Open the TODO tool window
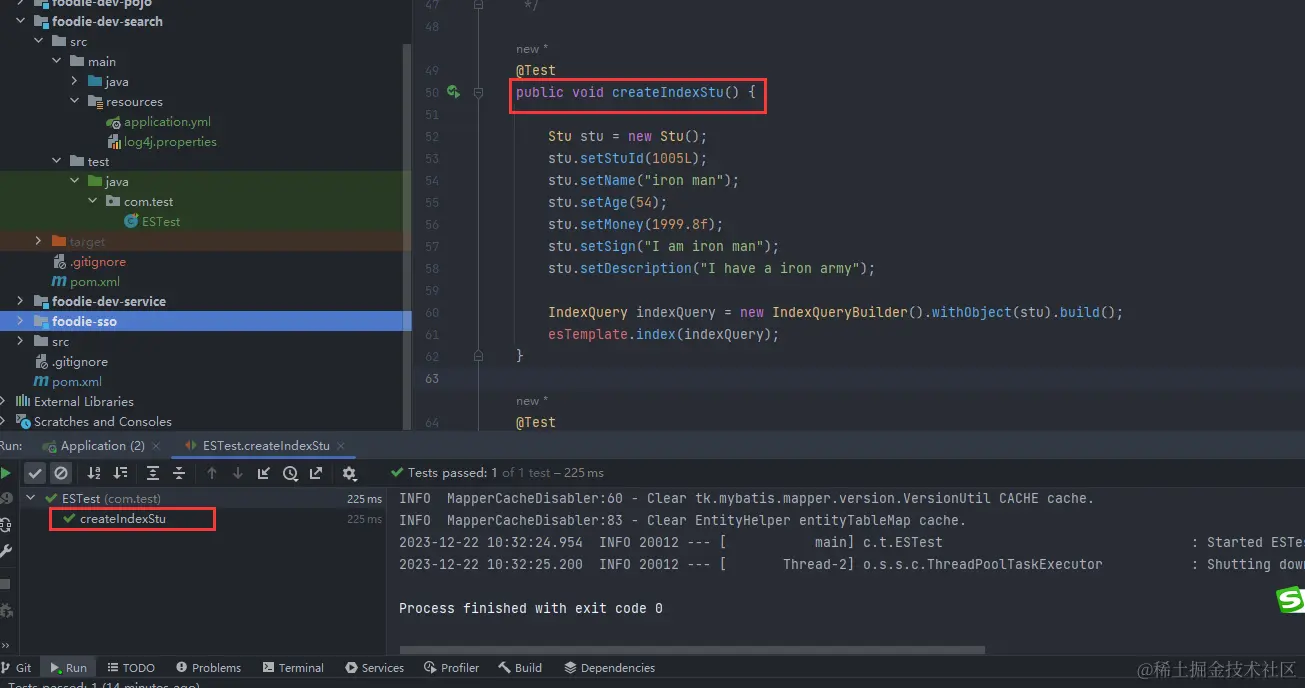The height and width of the screenshot is (688, 1305). pos(130,667)
